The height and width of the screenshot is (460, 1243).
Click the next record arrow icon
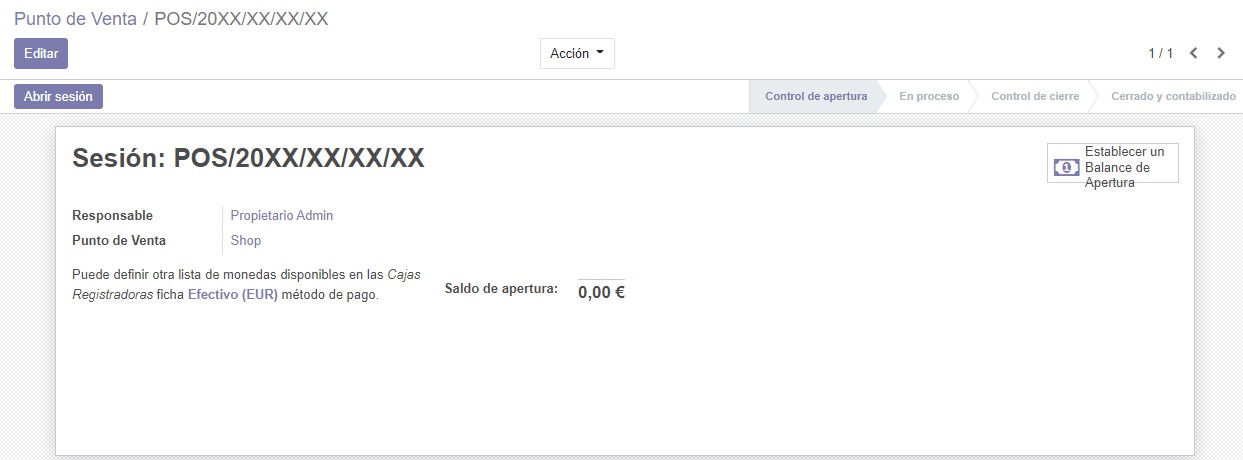[x=1221, y=53]
